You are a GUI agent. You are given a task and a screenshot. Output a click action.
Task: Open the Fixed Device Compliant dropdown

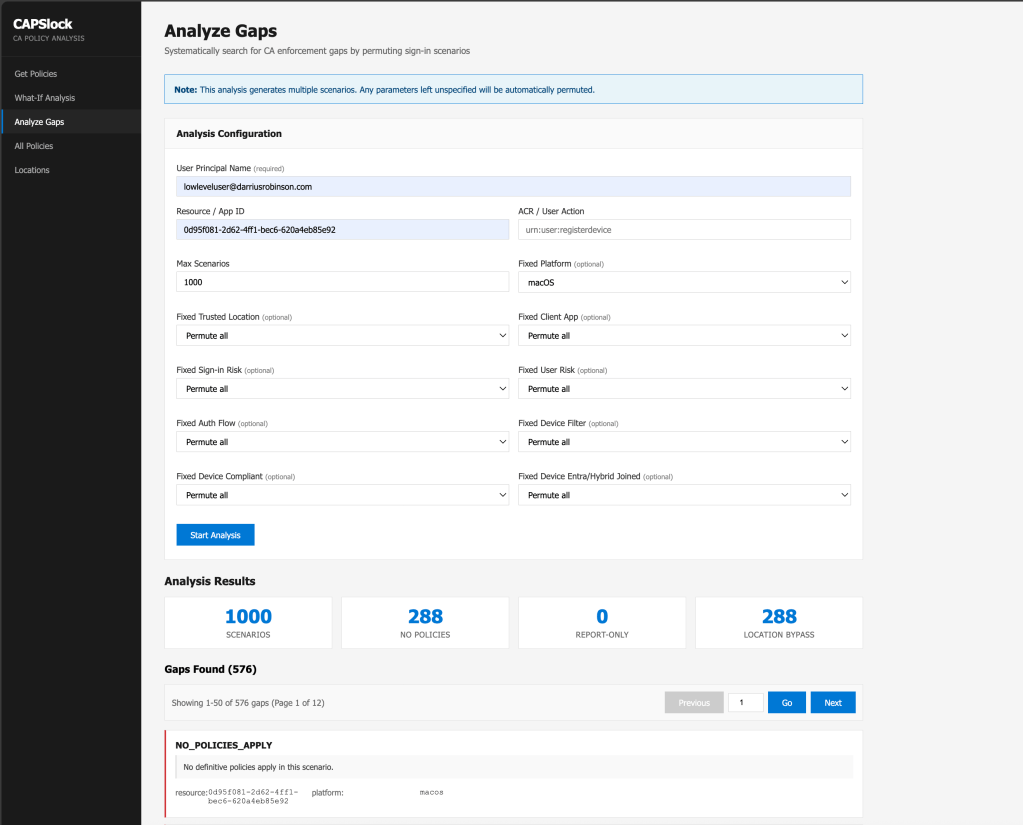click(x=342, y=495)
